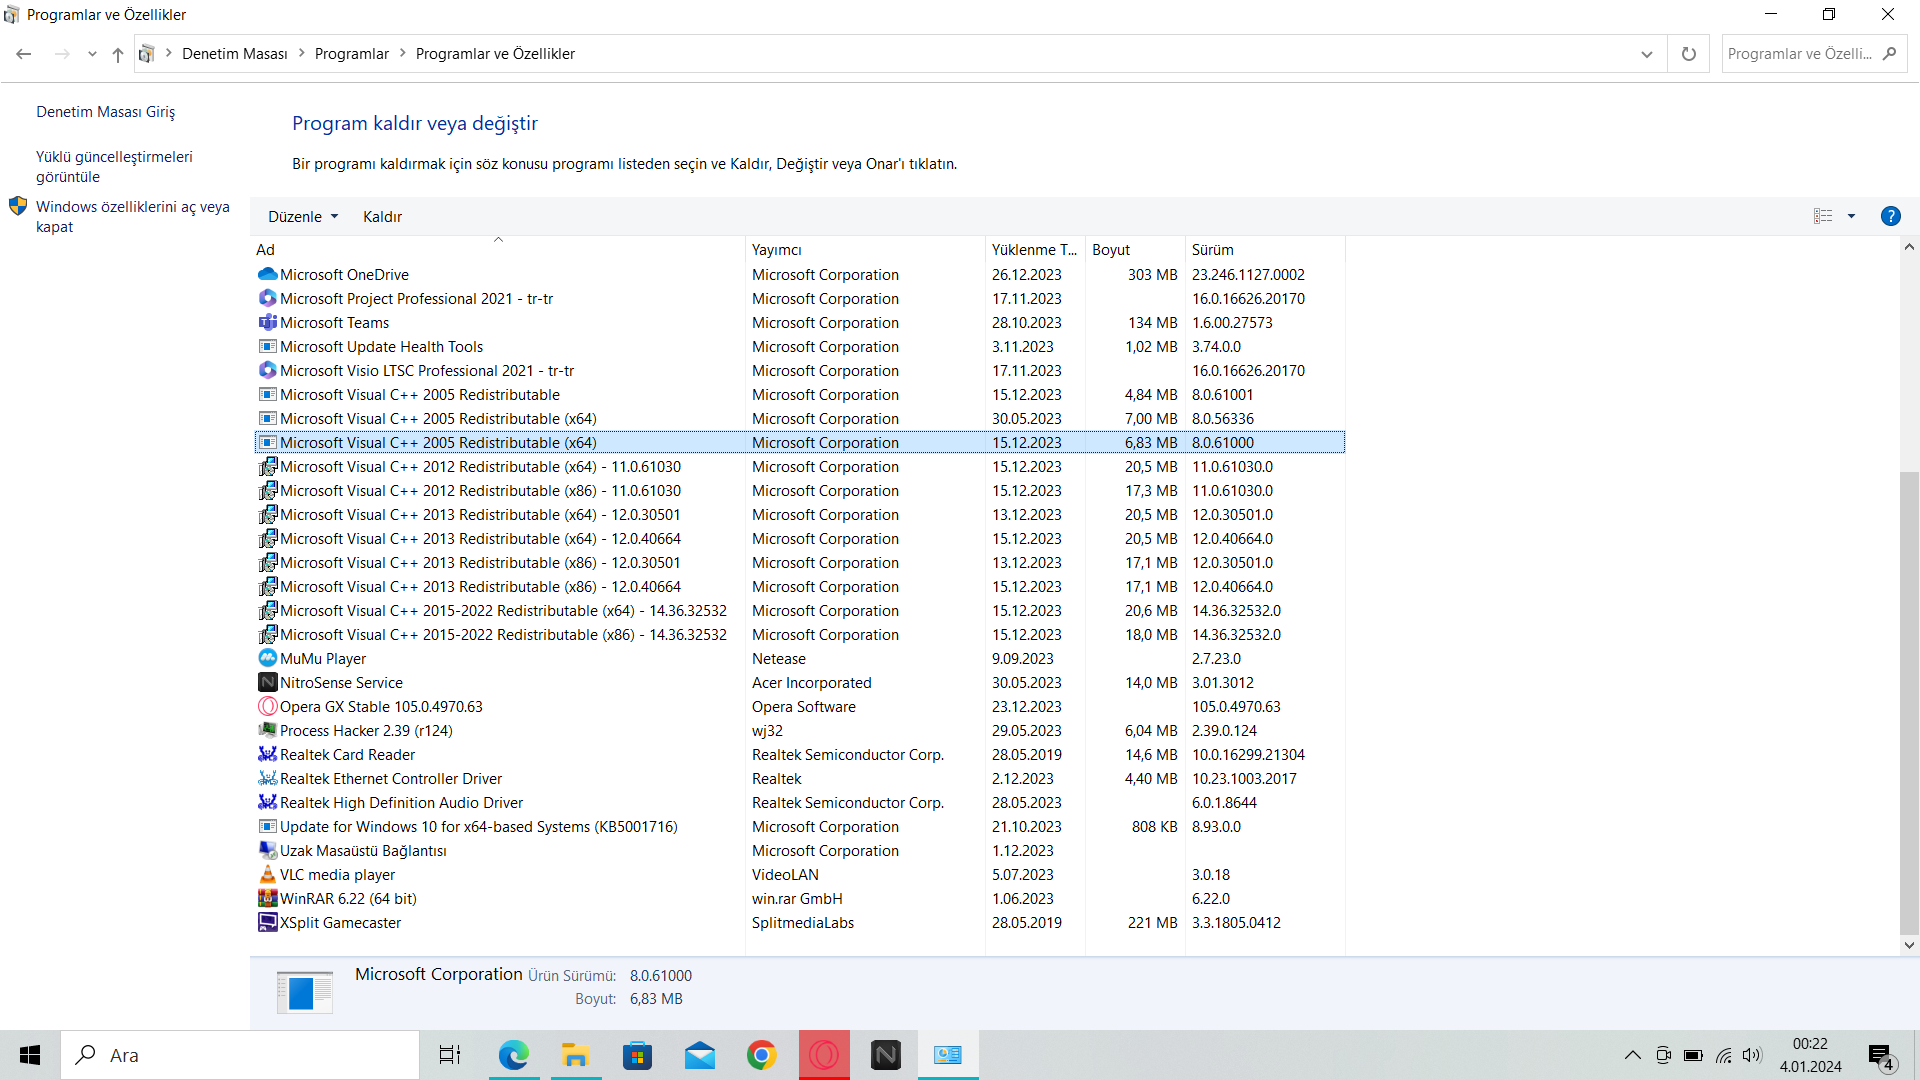Click the Microsoft OneDrive cloud icon

(267, 275)
